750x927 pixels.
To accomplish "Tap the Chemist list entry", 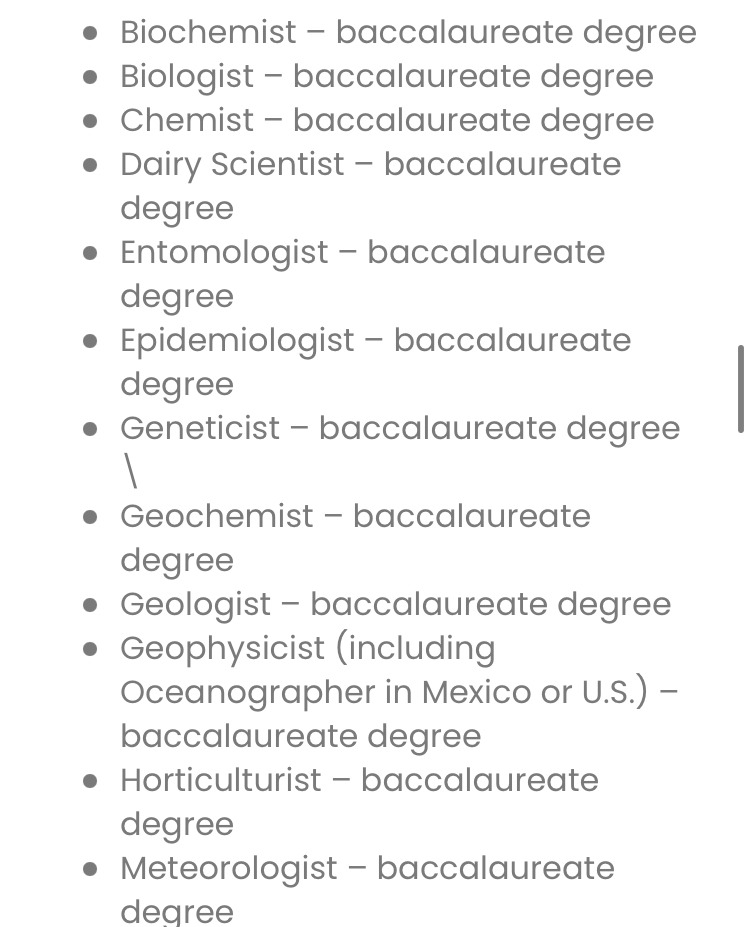I will pyautogui.click(x=386, y=120).
